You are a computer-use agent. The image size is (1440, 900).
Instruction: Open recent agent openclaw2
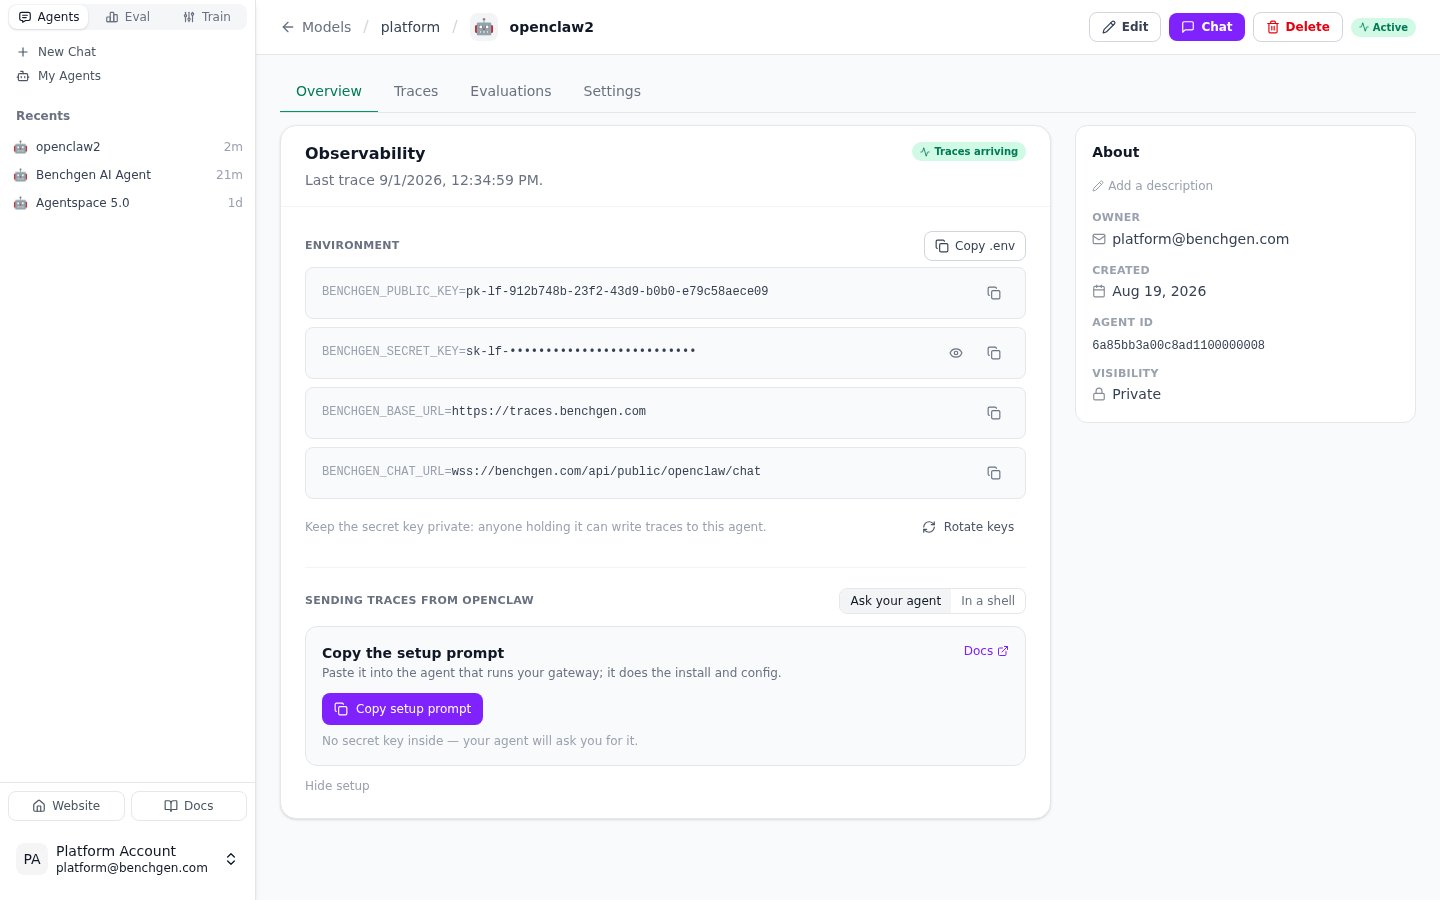(127, 147)
